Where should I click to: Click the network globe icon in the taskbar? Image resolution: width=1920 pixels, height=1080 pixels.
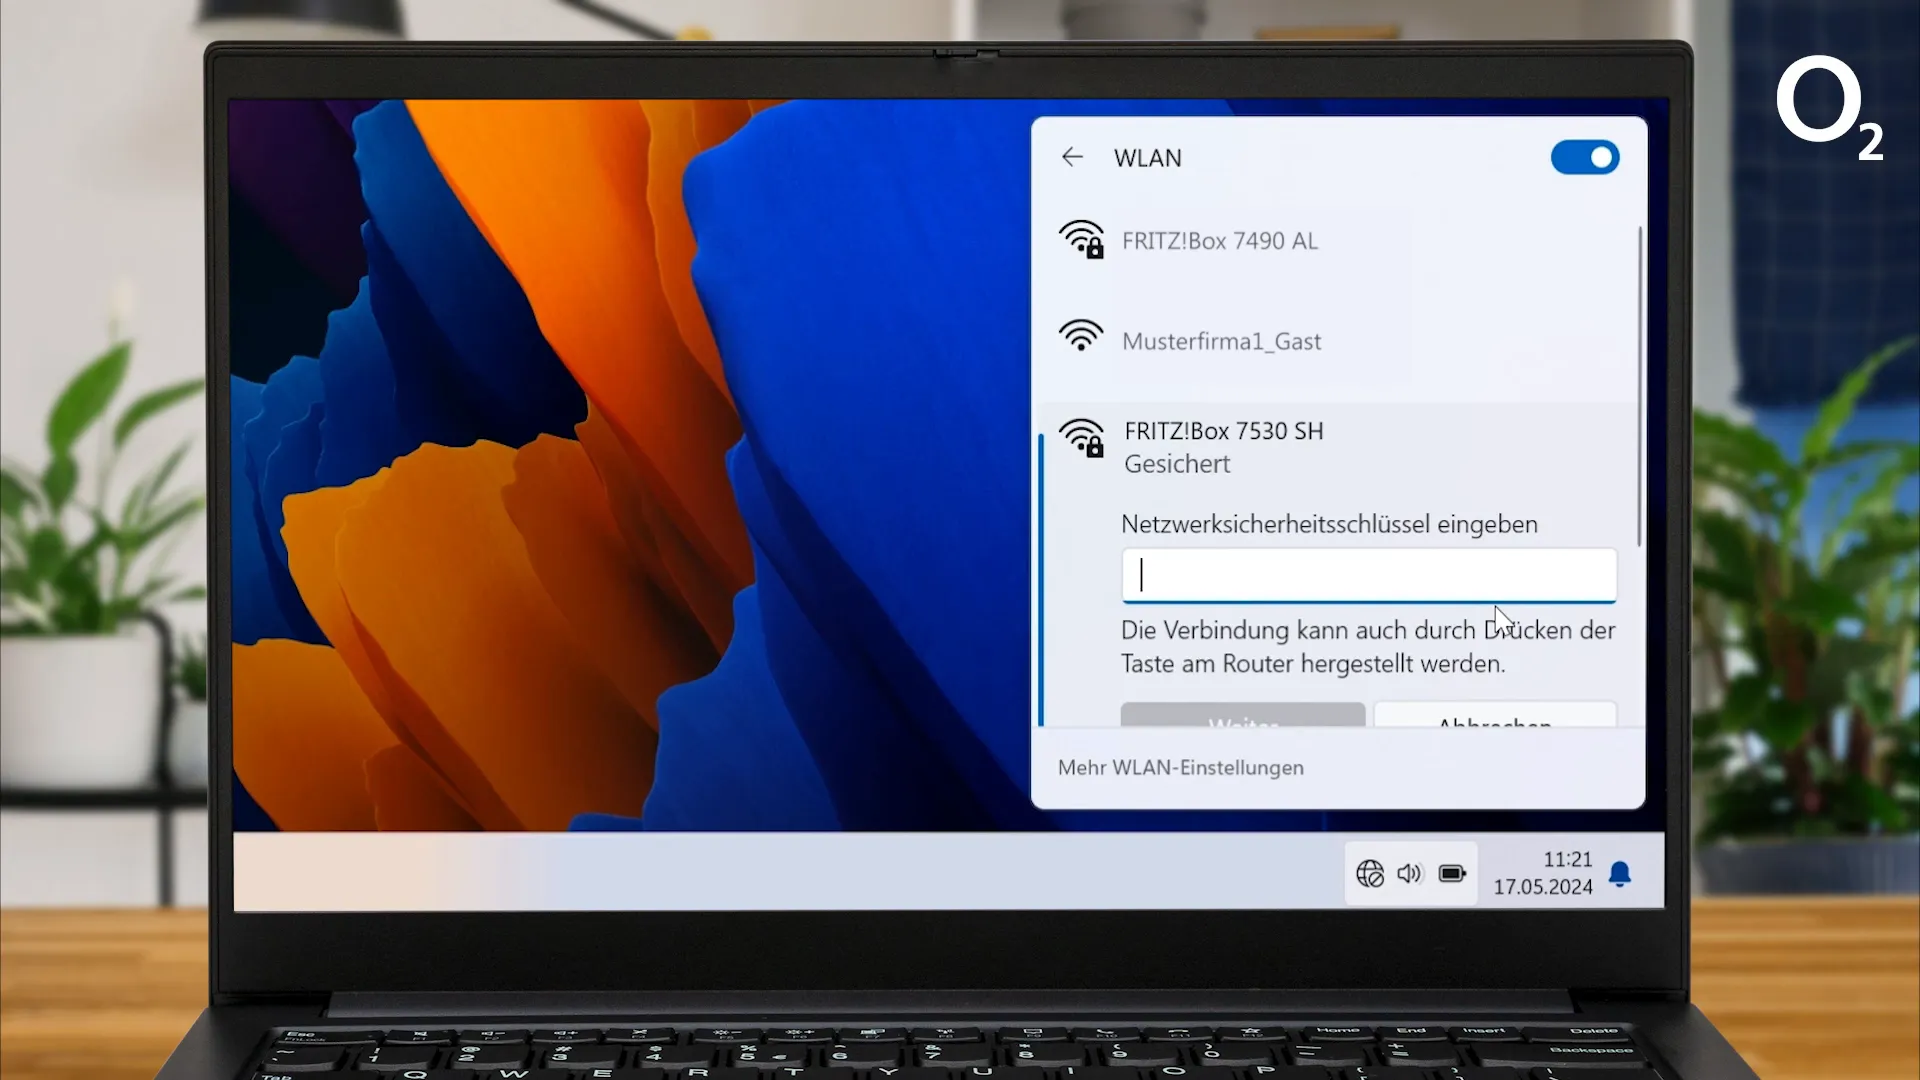pyautogui.click(x=1370, y=873)
